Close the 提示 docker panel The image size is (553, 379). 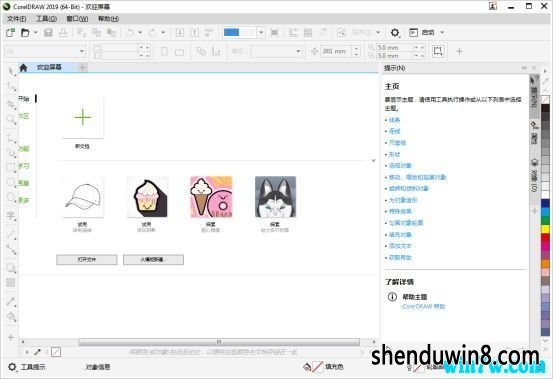click(x=534, y=68)
